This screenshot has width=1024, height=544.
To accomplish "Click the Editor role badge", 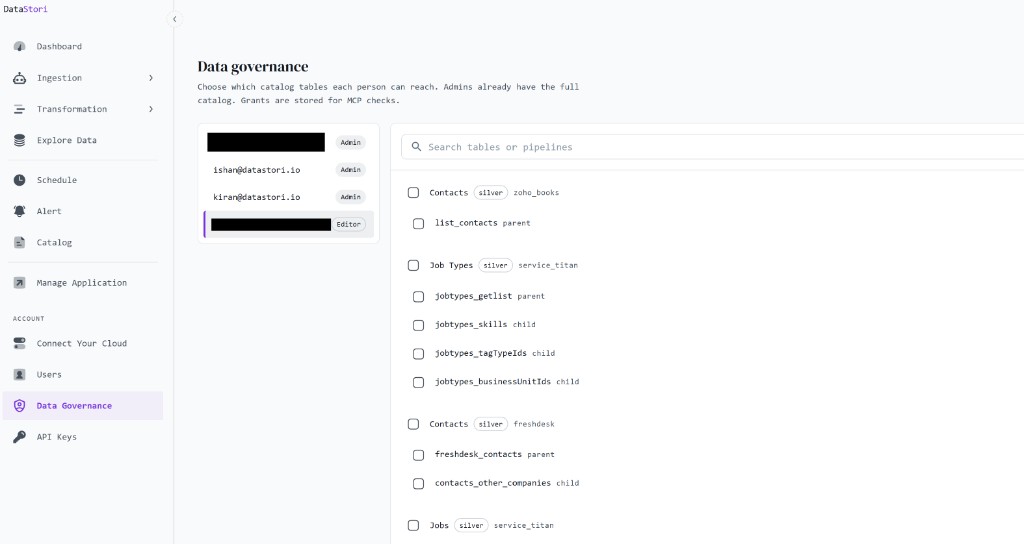I will (349, 224).
